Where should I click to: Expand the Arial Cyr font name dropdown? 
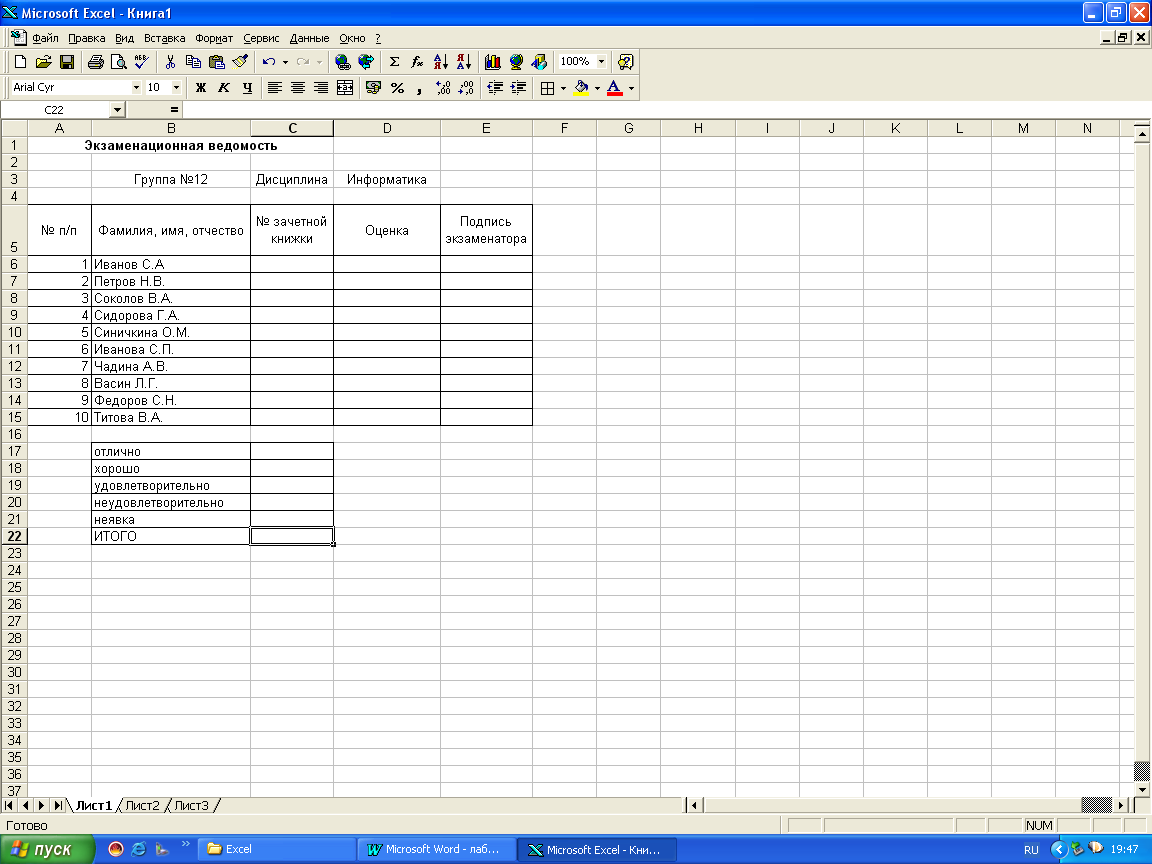[136, 87]
